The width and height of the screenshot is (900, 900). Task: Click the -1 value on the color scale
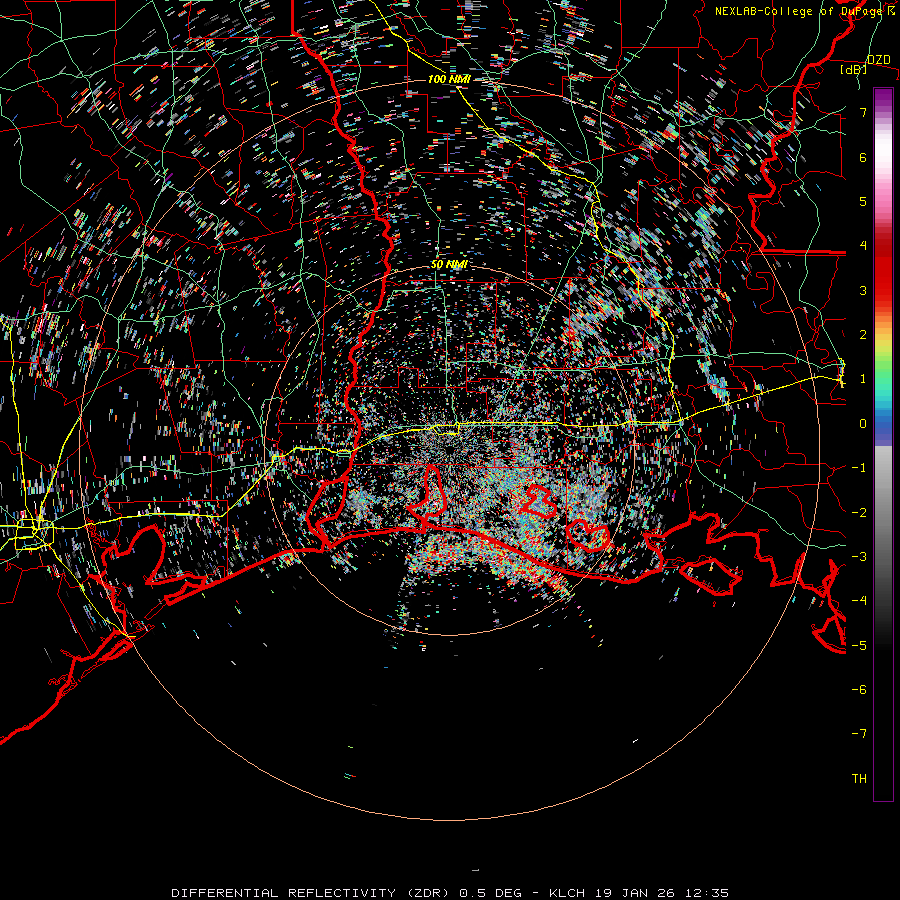tap(859, 468)
